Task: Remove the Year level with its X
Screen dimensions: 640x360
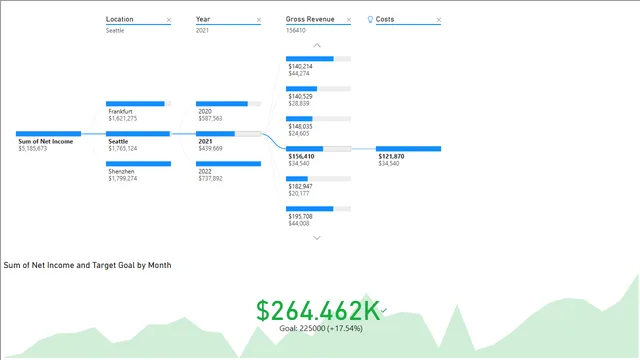Action: point(258,20)
